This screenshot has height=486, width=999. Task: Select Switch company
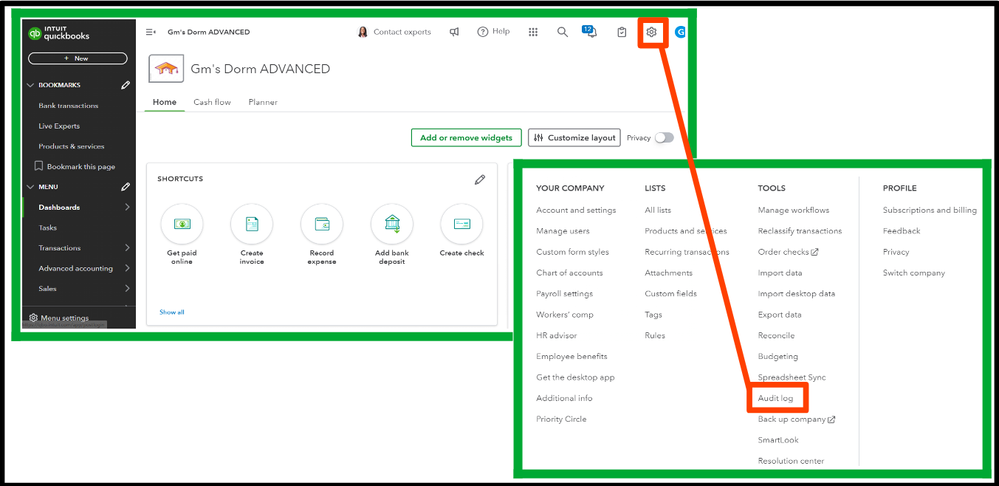[x=914, y=273]
